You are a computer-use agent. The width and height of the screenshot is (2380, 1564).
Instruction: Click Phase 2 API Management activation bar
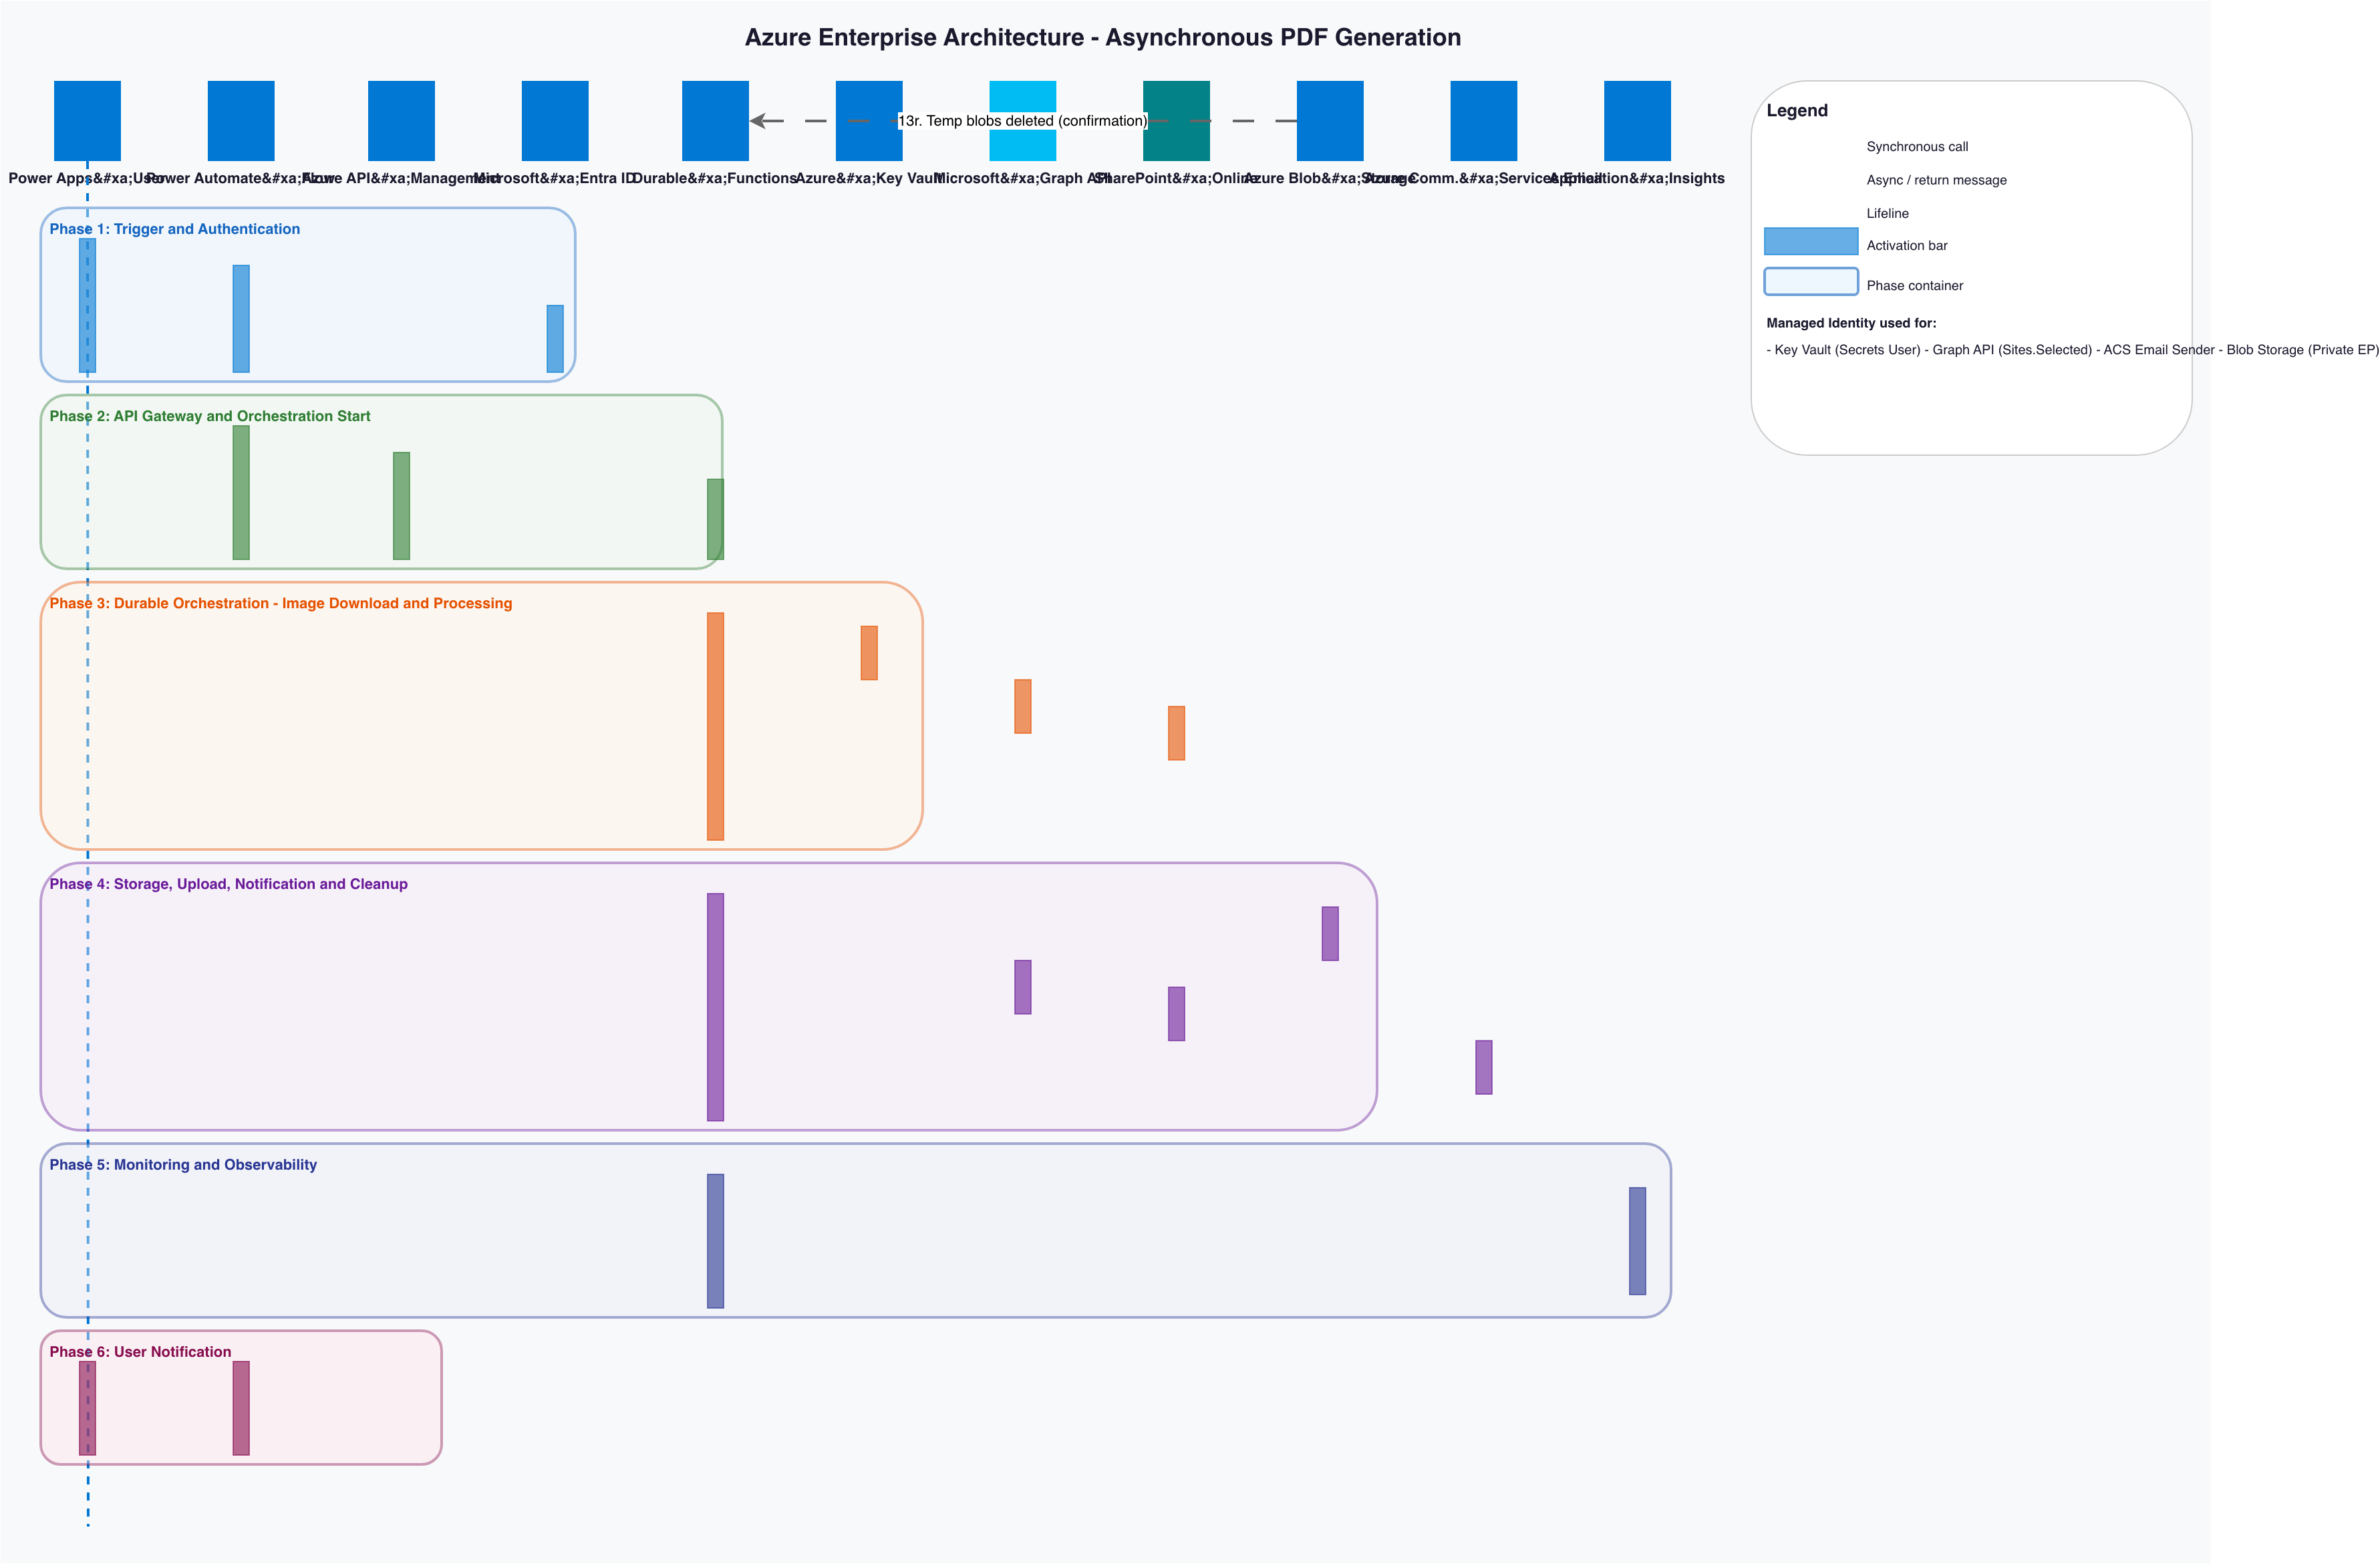pyautogui.click(x=401, y=506)
